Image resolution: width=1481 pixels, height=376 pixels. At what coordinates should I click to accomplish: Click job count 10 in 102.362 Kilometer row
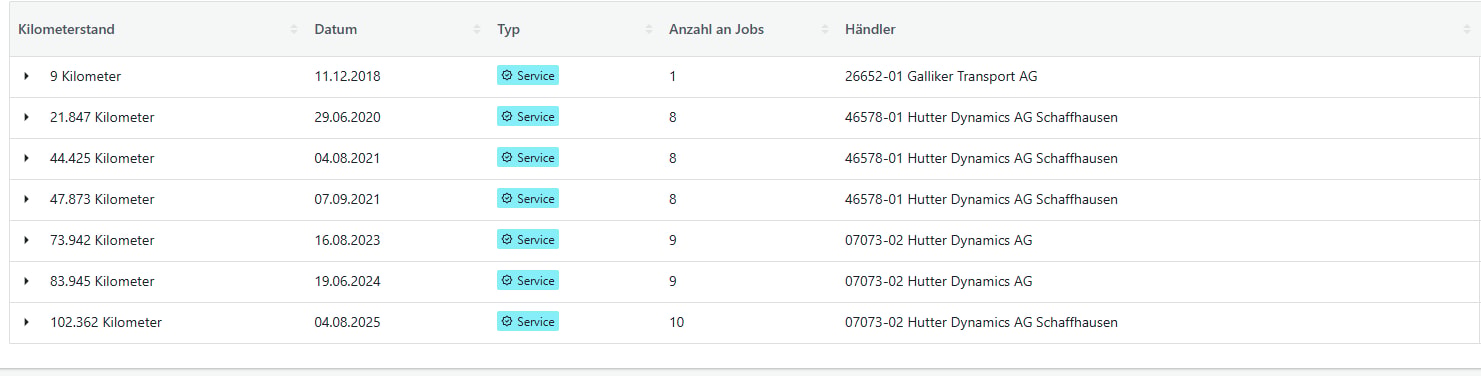coord(677,322)
